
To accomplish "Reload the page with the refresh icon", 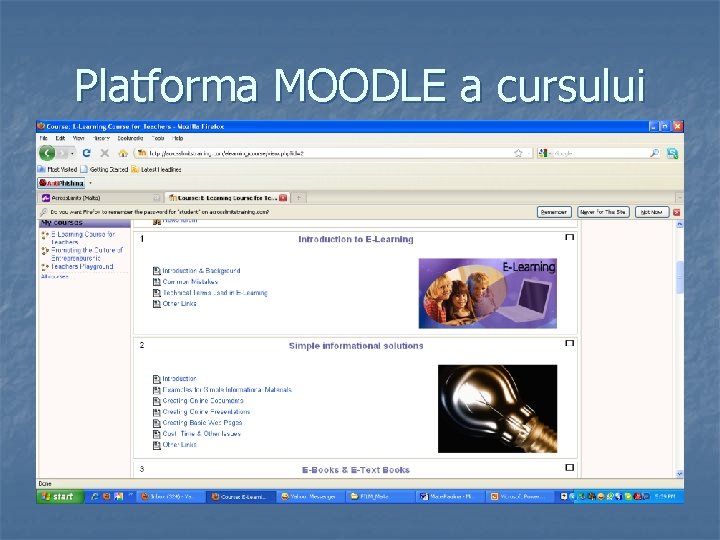I will (x=86, y=153).
